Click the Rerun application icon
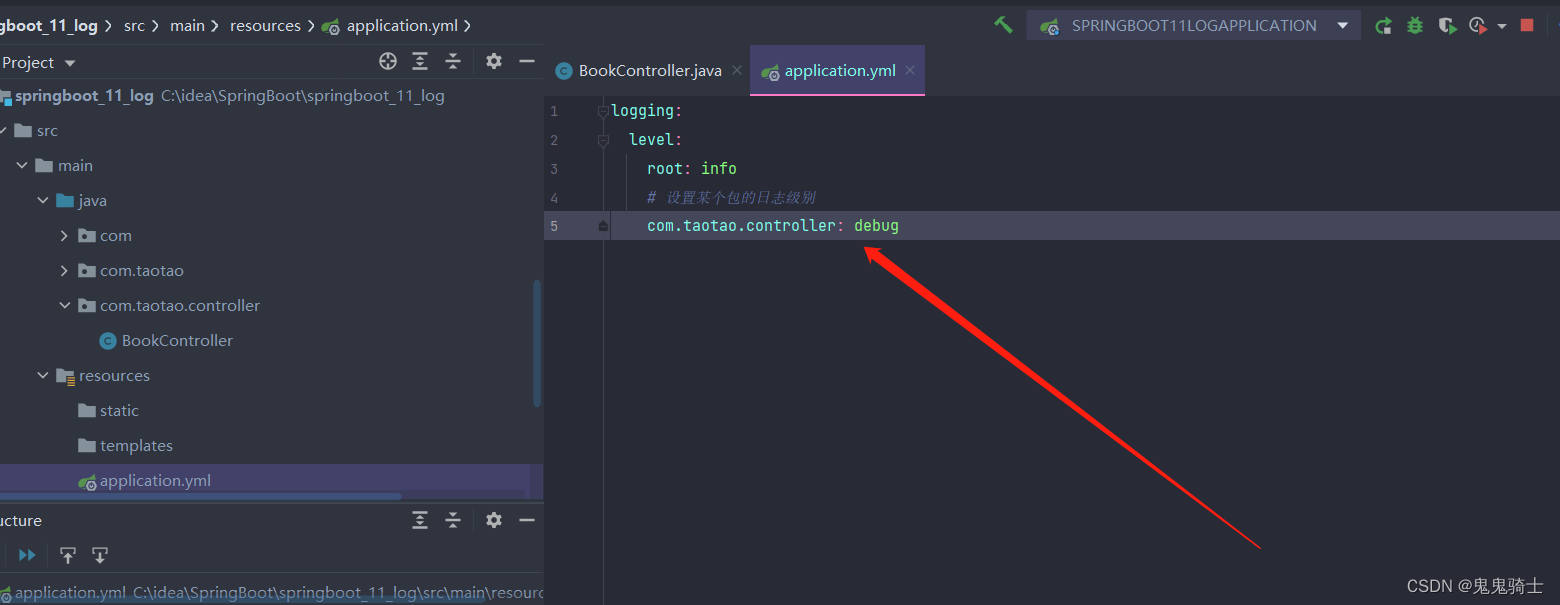The height and width of the screenshot is (605, 1560). [x=1383, y=26]
